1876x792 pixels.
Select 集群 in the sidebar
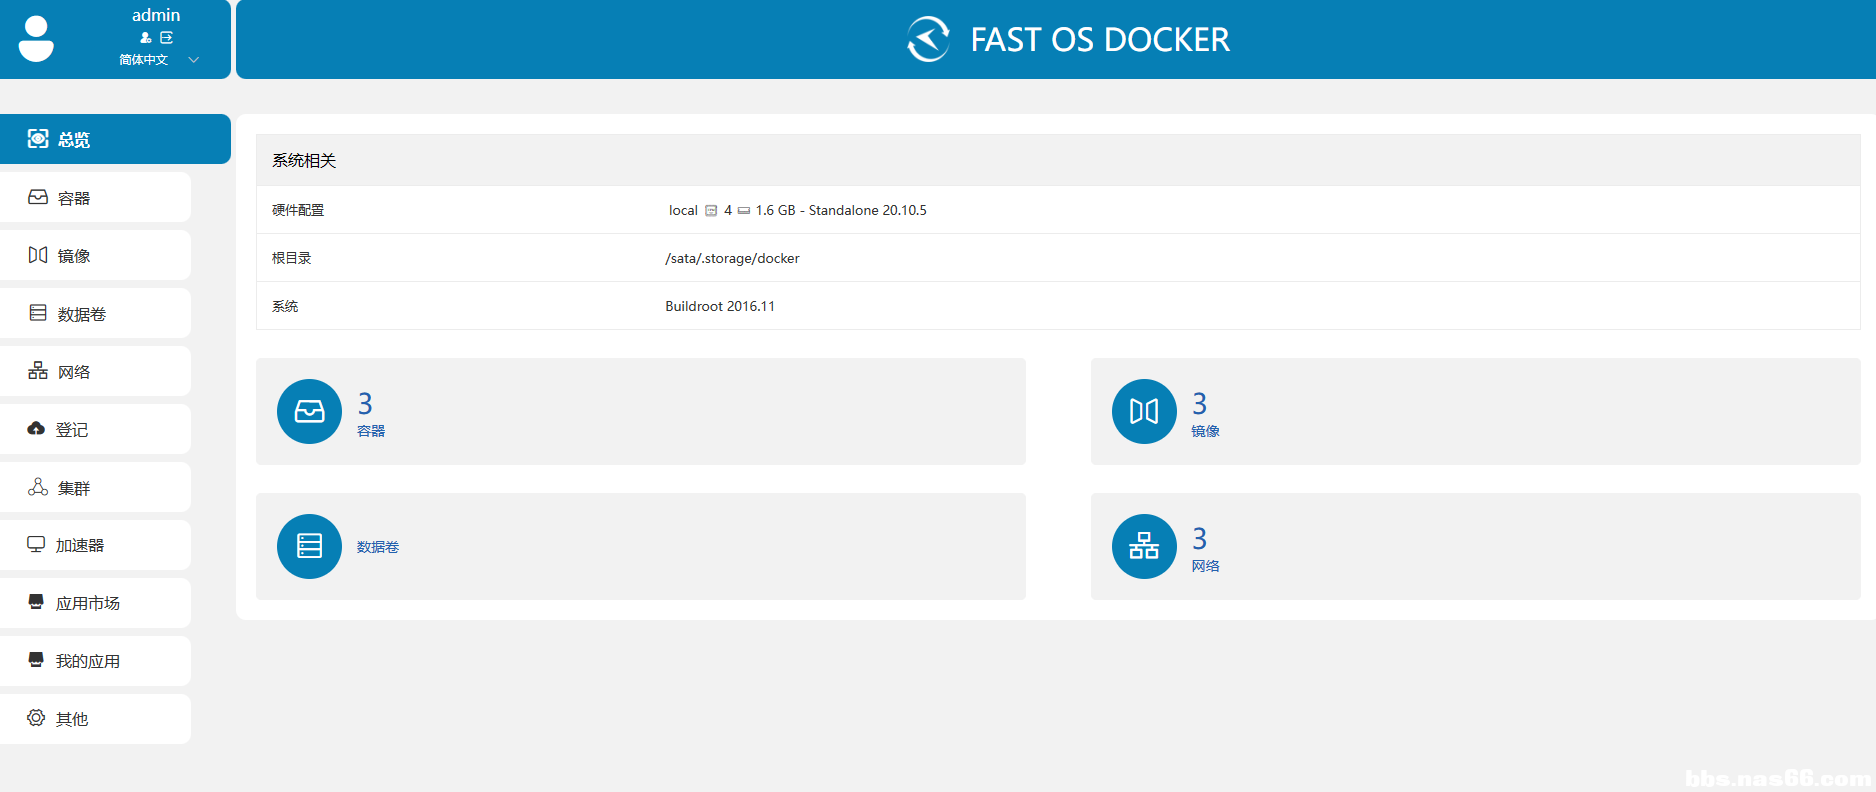[x=95, y=488]
